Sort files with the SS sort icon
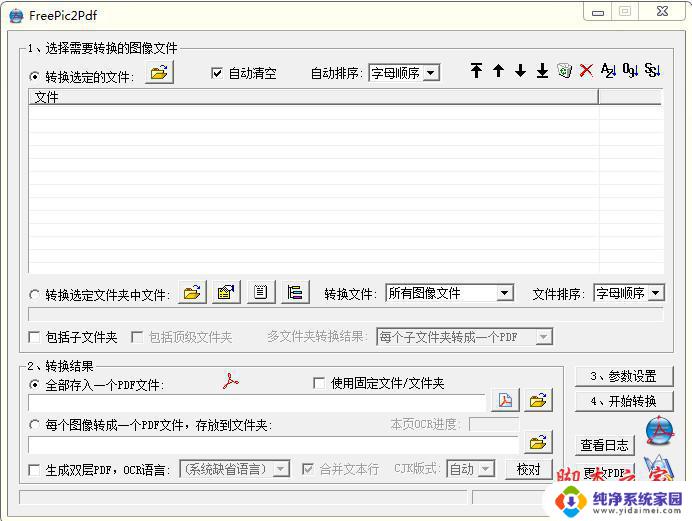 (652, 70)
